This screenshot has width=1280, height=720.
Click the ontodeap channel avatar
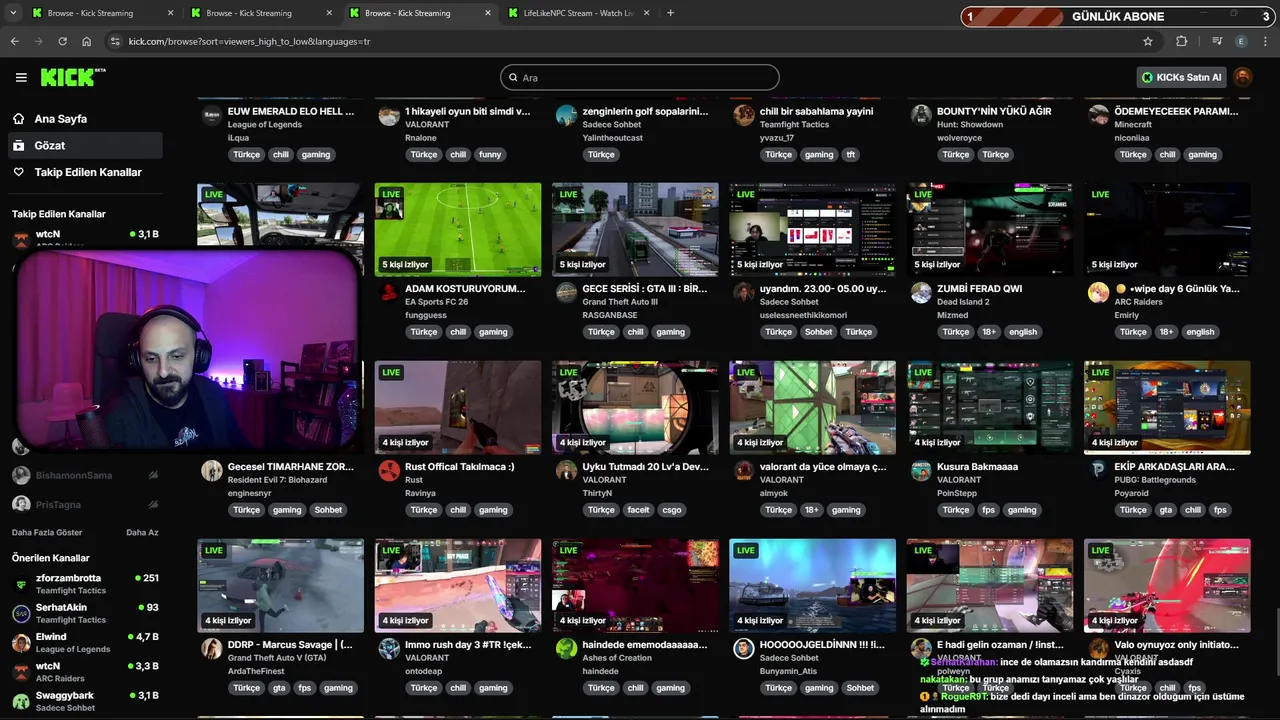[x=389, y=649]
